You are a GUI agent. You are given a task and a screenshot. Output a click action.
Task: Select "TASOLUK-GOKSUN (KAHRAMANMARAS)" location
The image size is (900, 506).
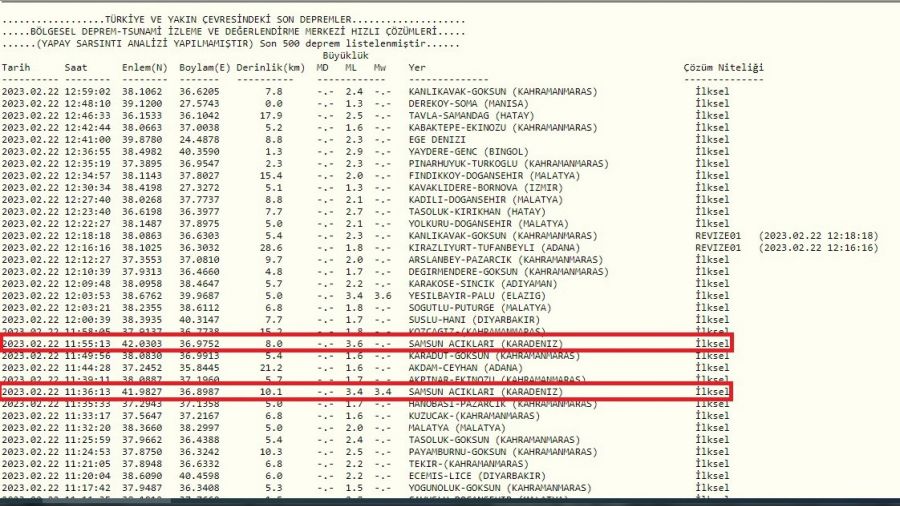[x=494, y=441]
